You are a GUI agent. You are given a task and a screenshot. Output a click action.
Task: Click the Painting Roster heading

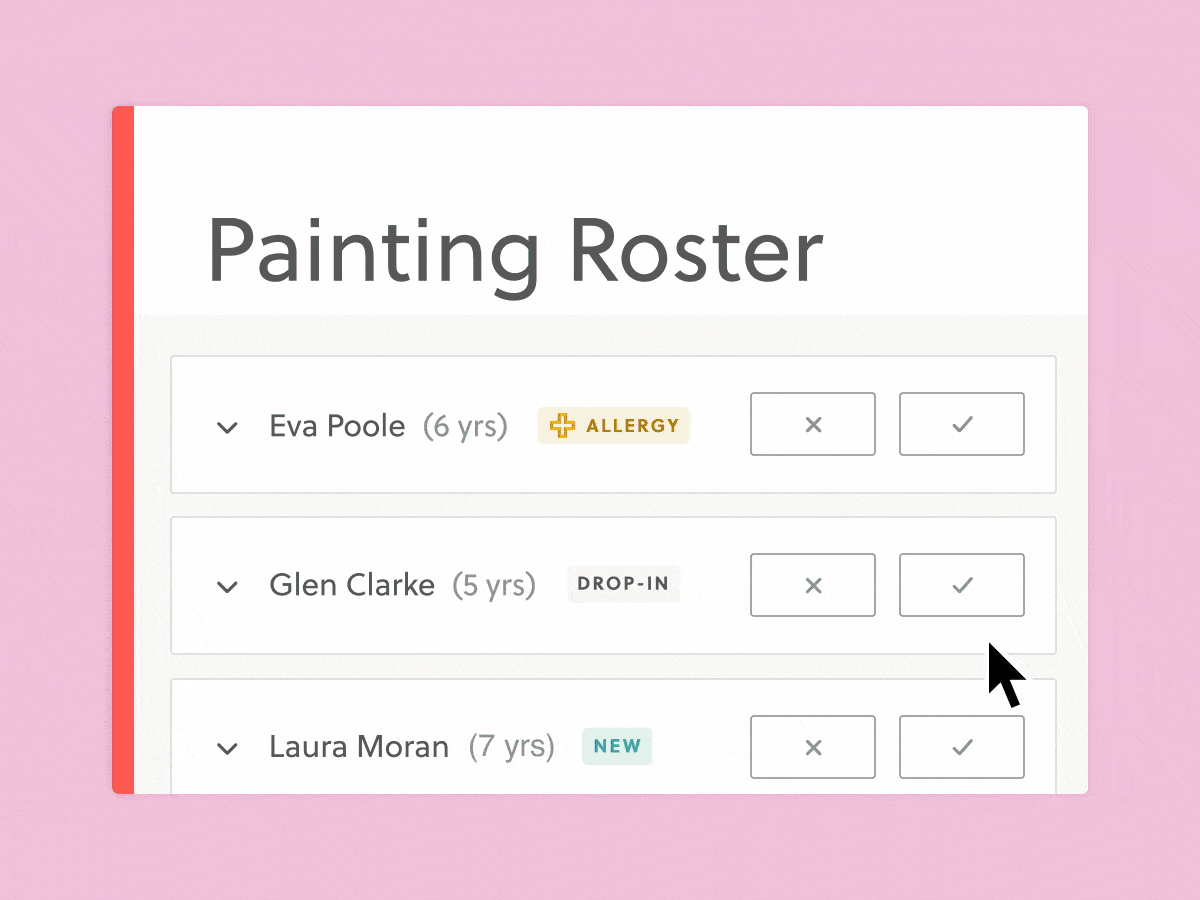[x=515, y=252]
